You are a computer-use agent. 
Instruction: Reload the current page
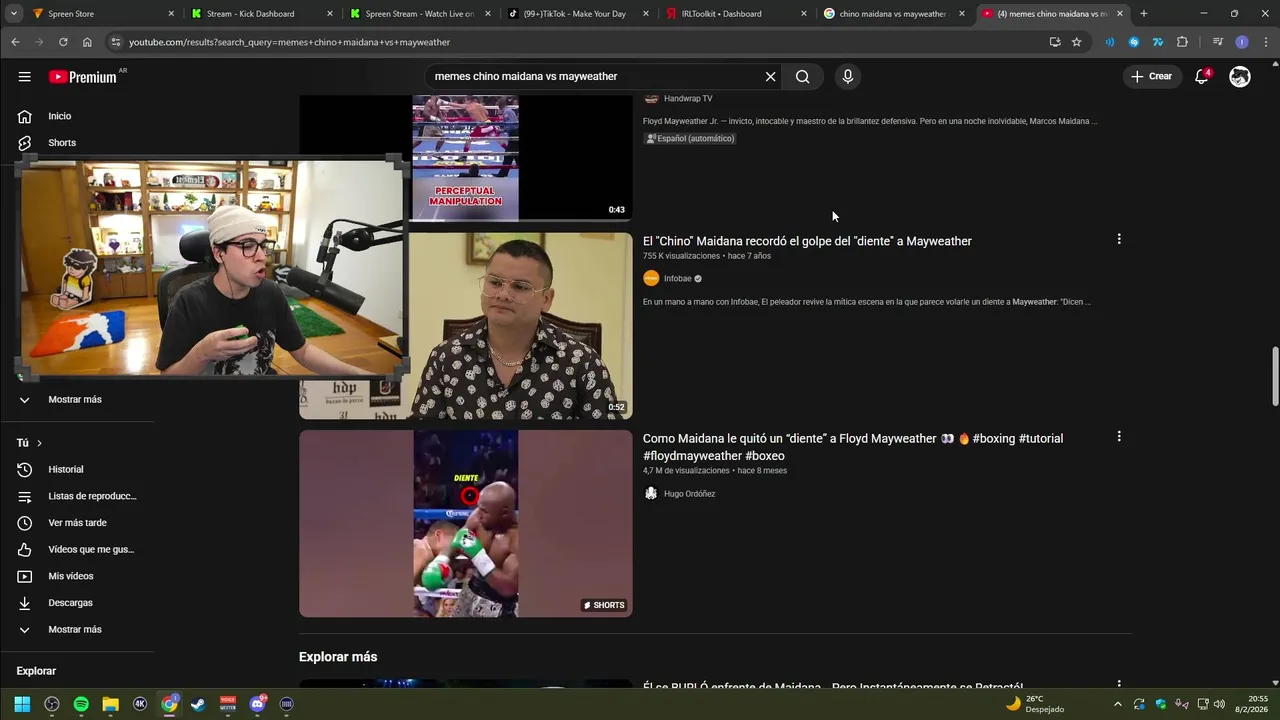[x=63, y=42]
